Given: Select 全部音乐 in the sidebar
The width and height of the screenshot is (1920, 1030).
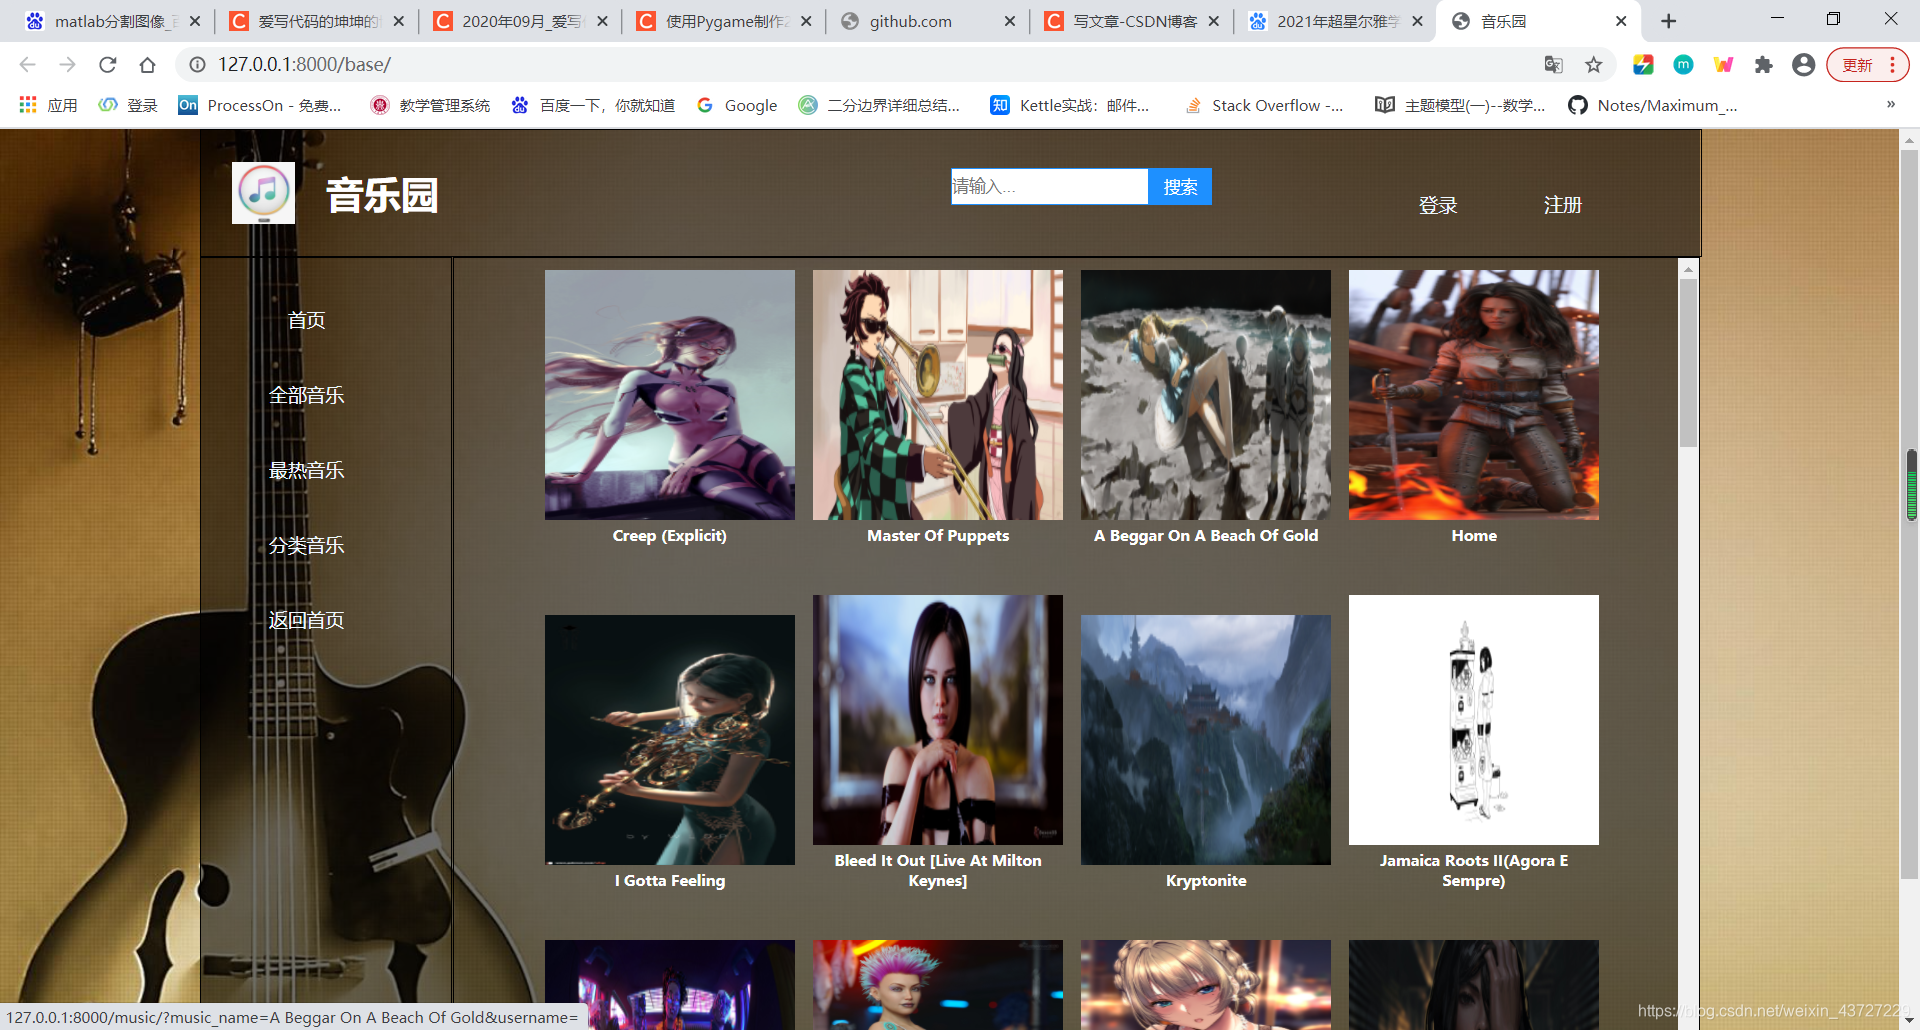Looking at the screenshot, I should 306,395.
